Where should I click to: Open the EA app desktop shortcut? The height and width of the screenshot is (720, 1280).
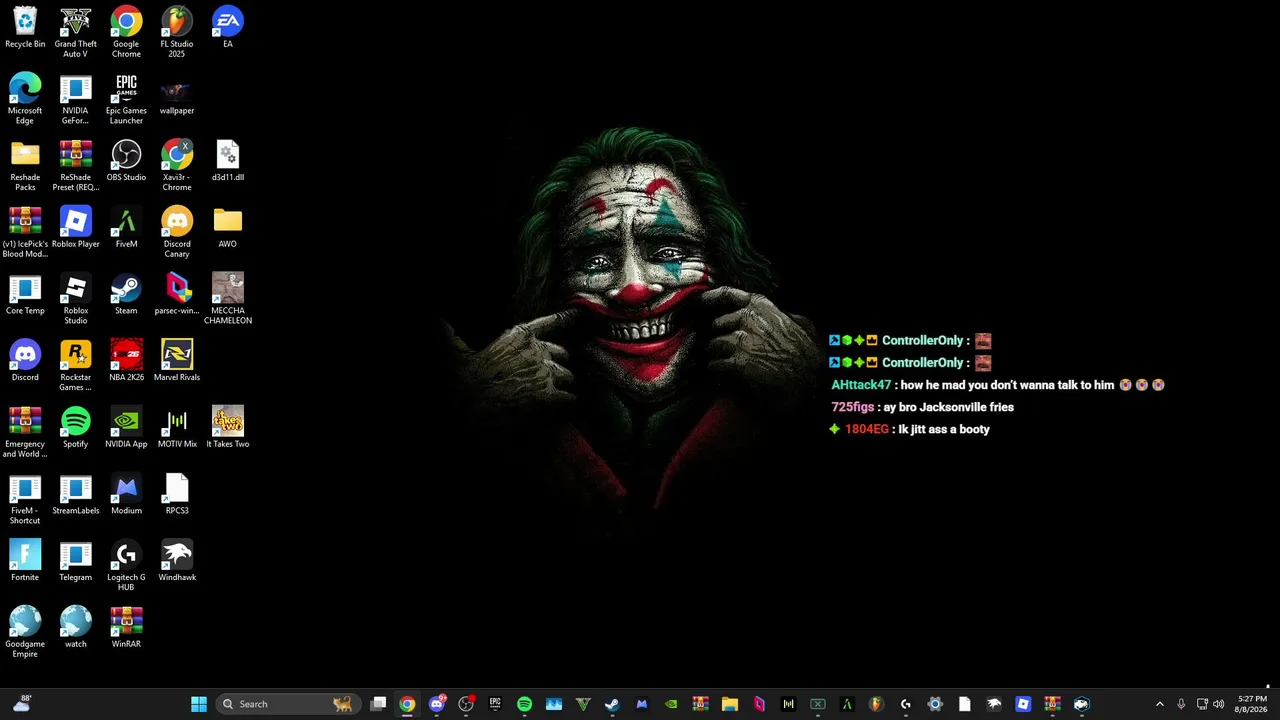pos(228,28)
